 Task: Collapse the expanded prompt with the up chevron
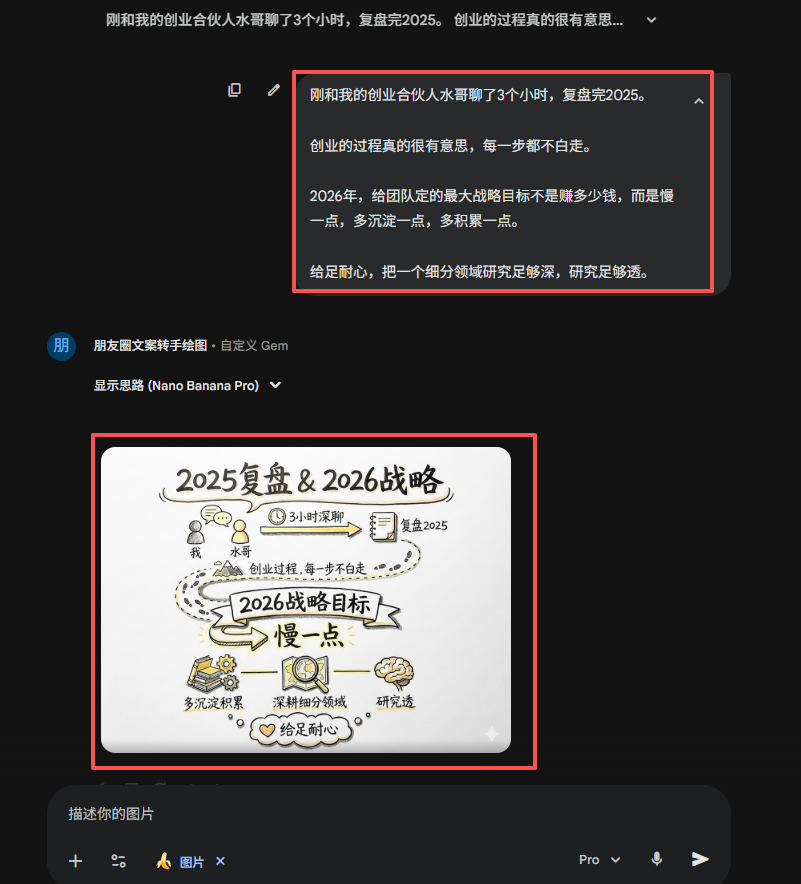(698, 101)
